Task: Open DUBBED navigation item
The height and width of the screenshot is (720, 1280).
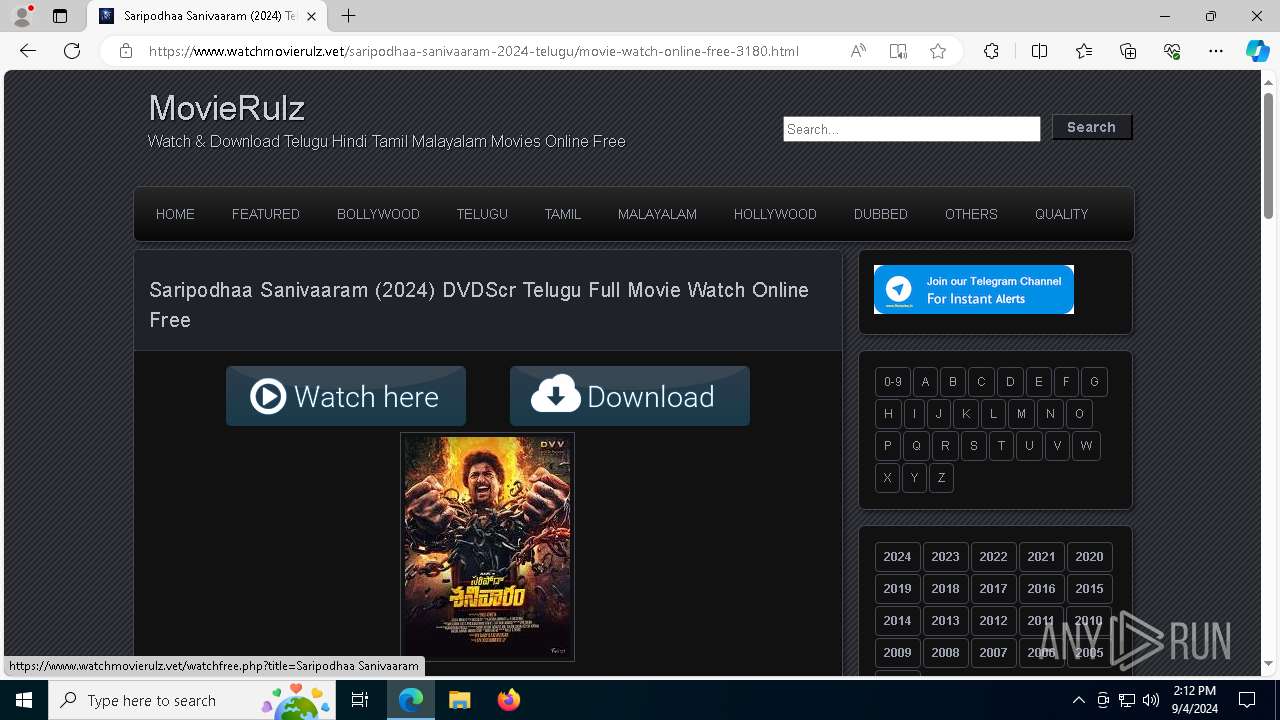Action: coord(881,214)
